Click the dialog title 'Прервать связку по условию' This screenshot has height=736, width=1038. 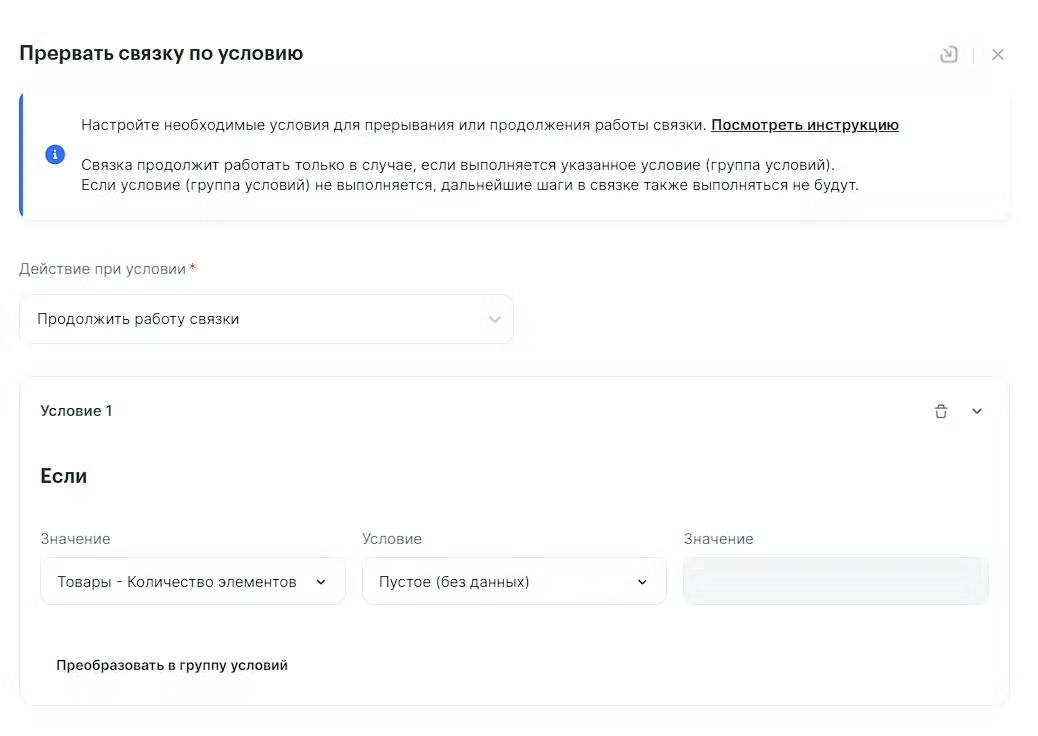click(x=161, y=54)
